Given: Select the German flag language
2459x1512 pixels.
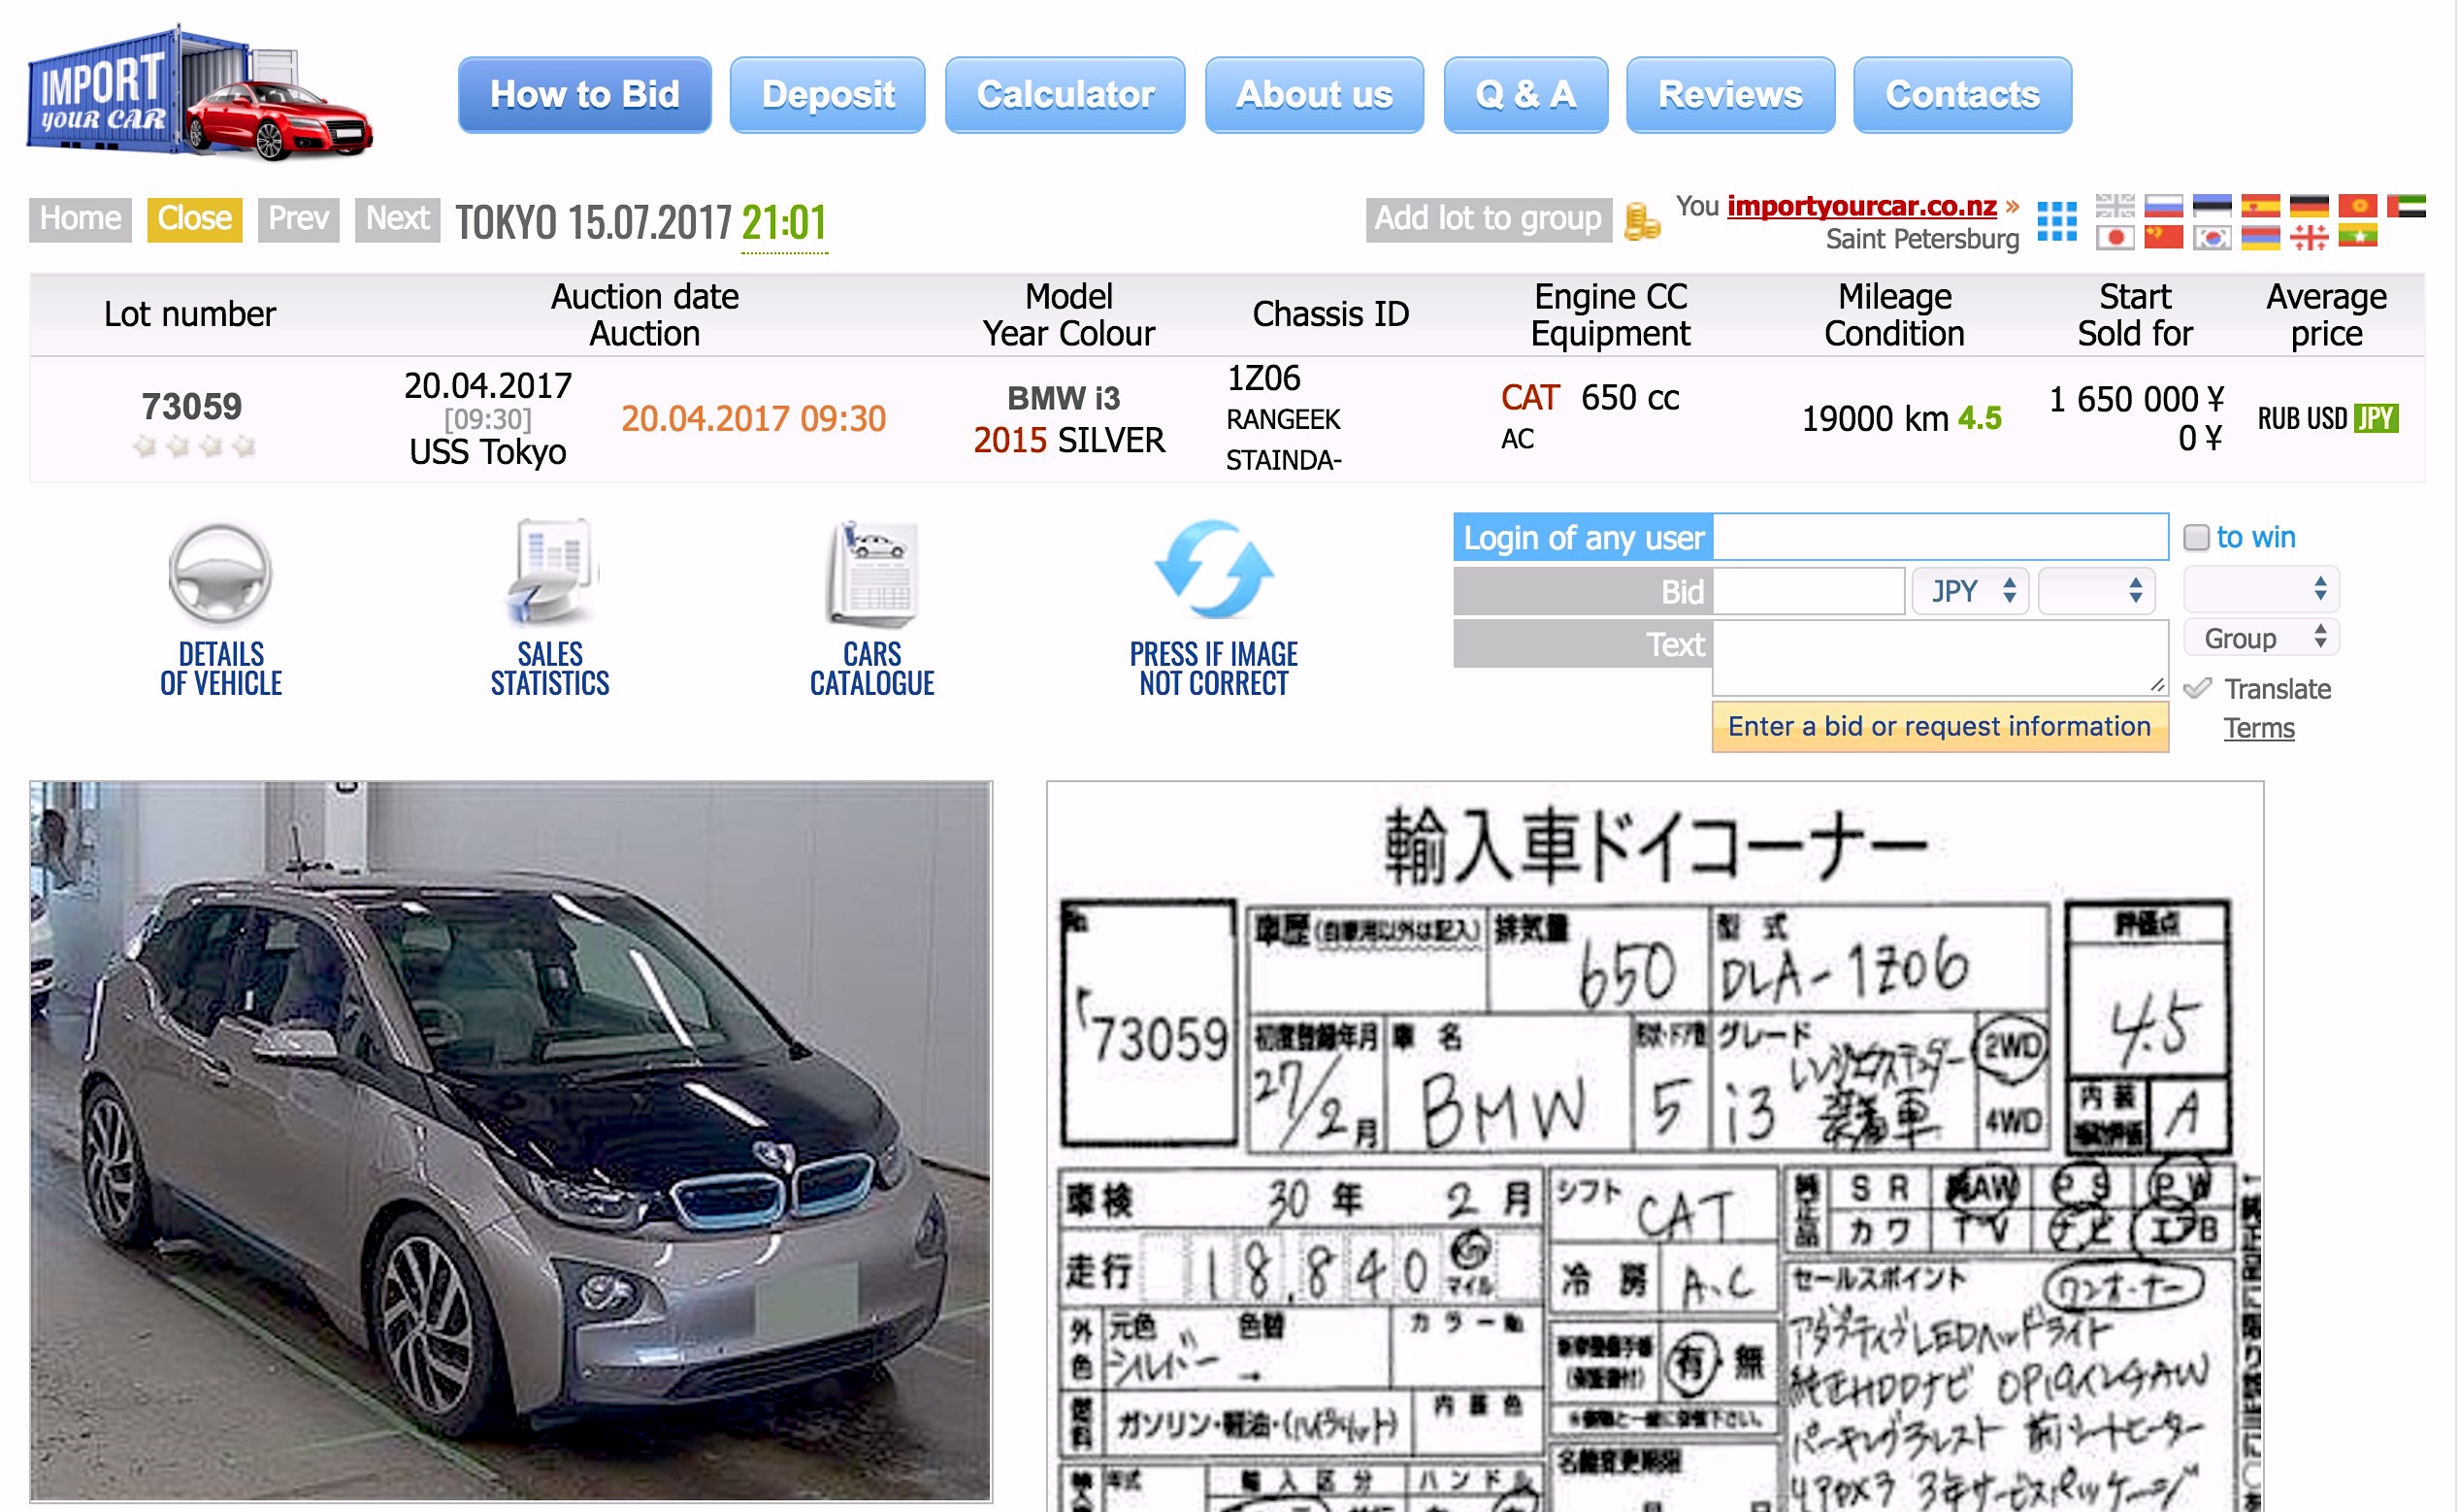Looking at the screenshot, I should pyautogui.click(x=2309, y=206).
